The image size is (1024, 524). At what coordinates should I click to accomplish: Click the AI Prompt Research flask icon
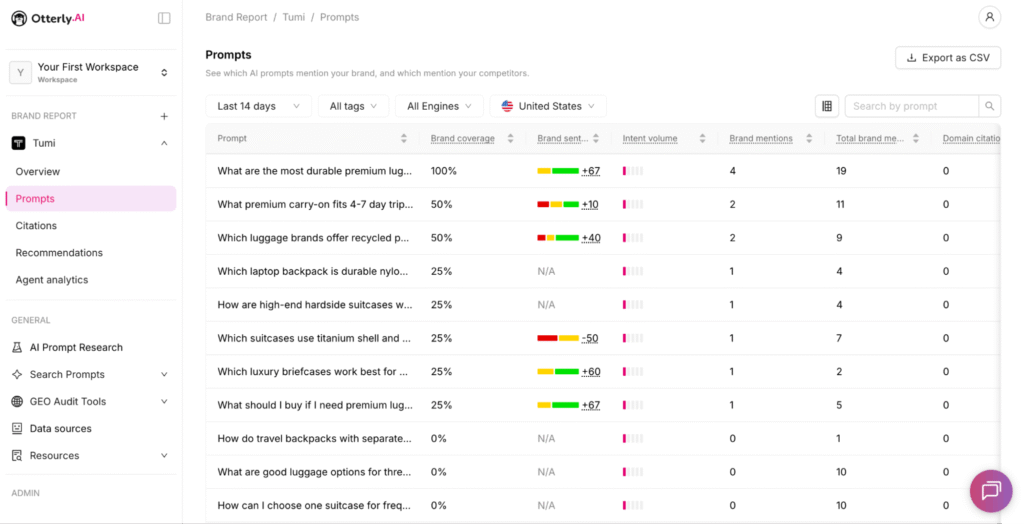pos(17,348)
